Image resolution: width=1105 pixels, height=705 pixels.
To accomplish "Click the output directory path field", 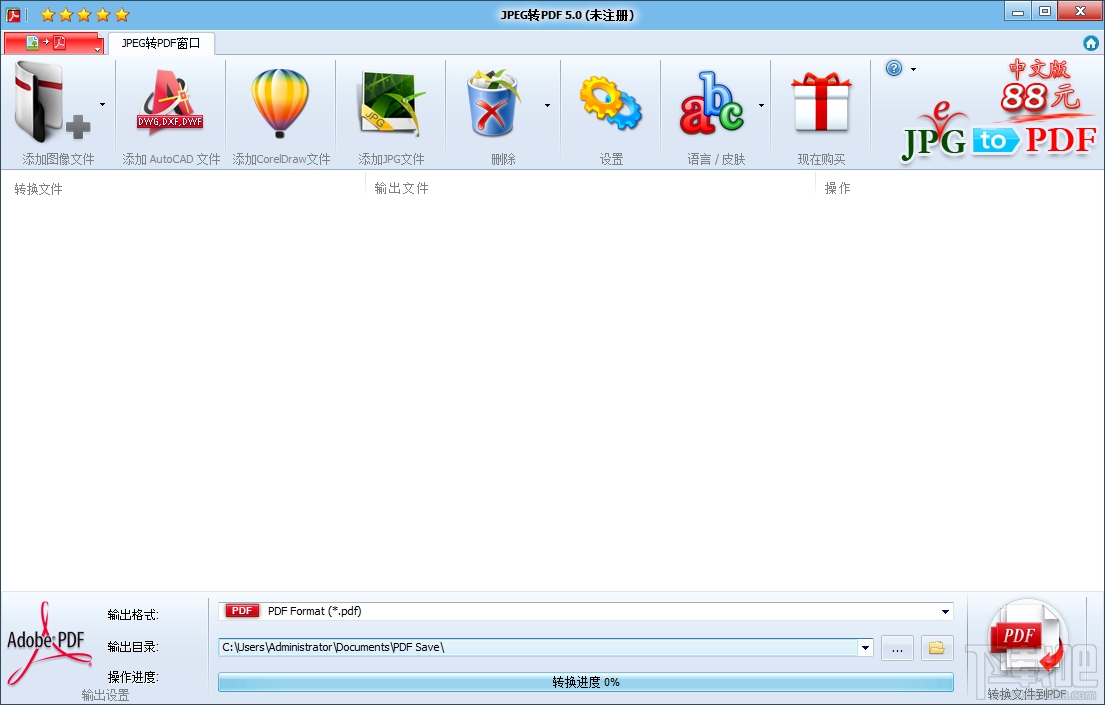I will [x=538, y=647].
